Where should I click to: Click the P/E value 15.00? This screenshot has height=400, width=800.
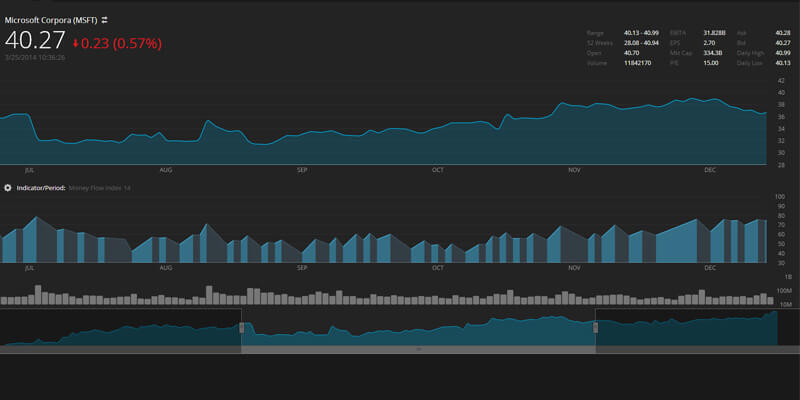711,63
